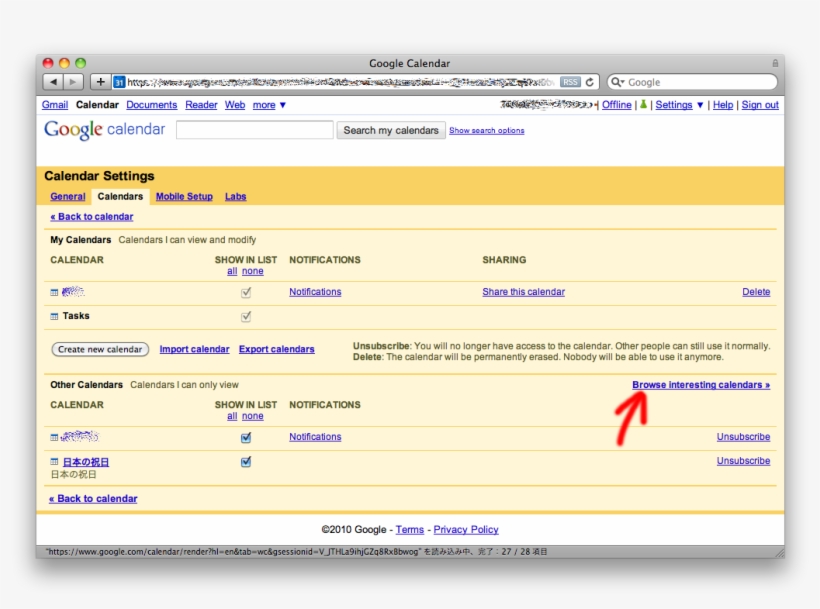
Task: Click the Google search magnifier icon
Action: (x=616, y=82)
